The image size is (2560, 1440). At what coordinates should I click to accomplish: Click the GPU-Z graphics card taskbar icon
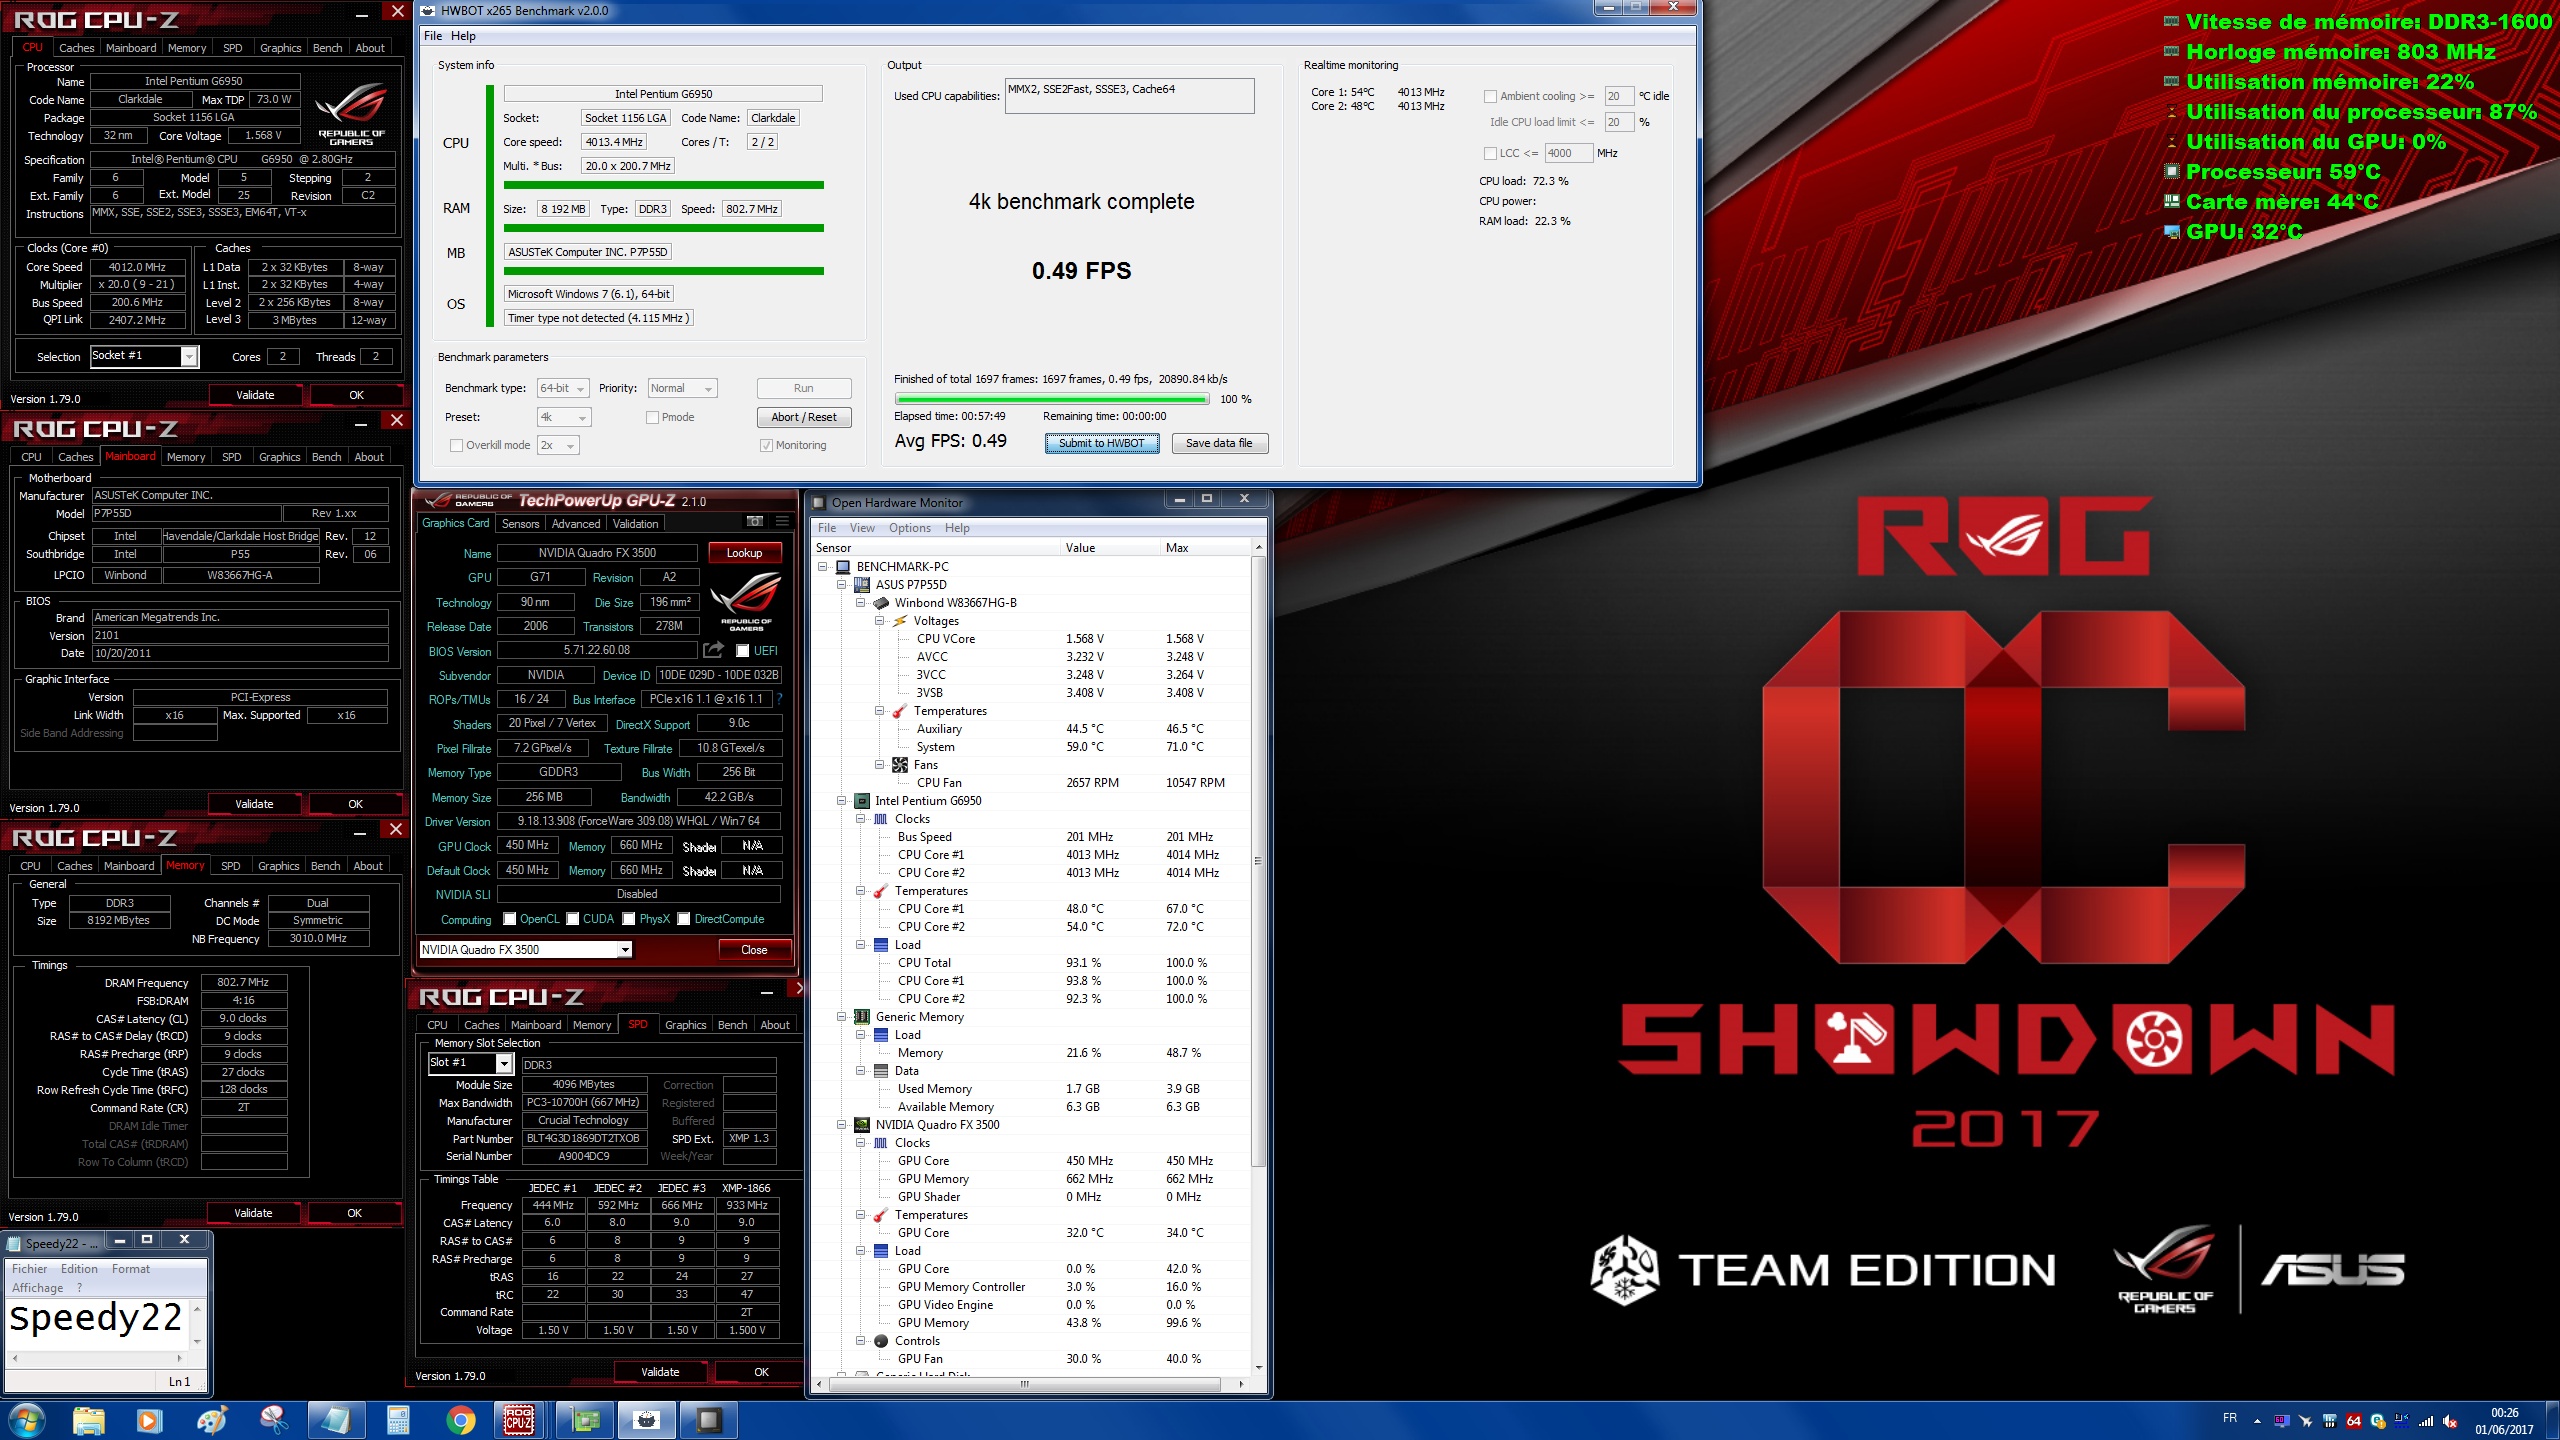[585, 1420]
